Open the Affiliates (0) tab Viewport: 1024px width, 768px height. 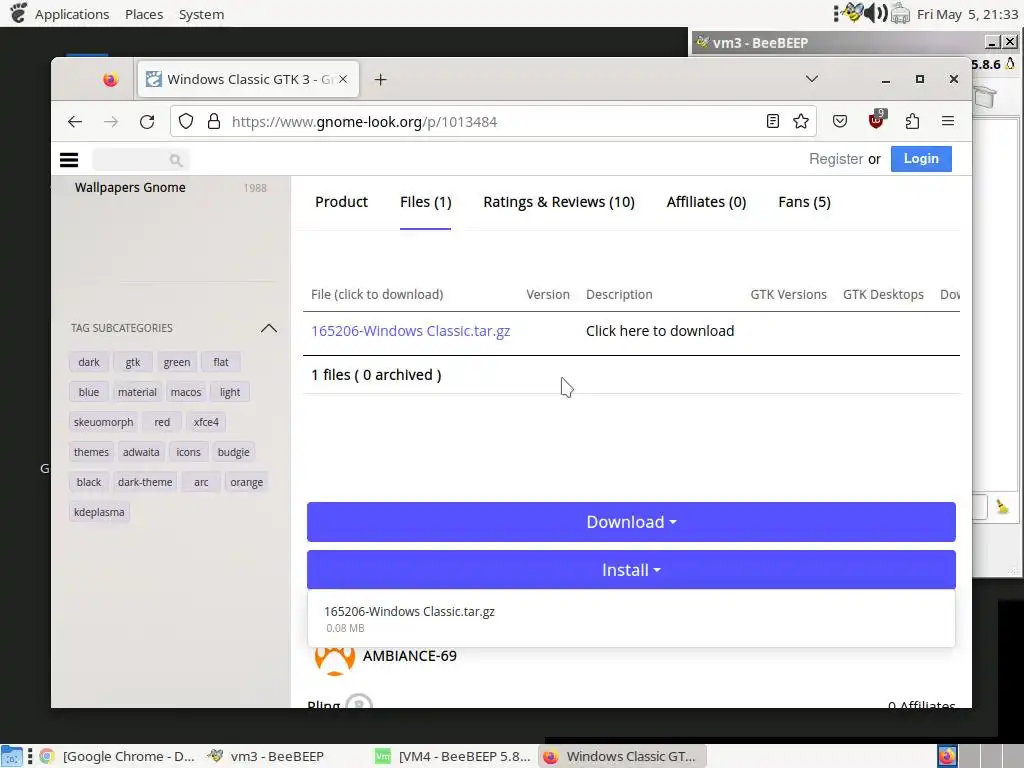(706, 202)
